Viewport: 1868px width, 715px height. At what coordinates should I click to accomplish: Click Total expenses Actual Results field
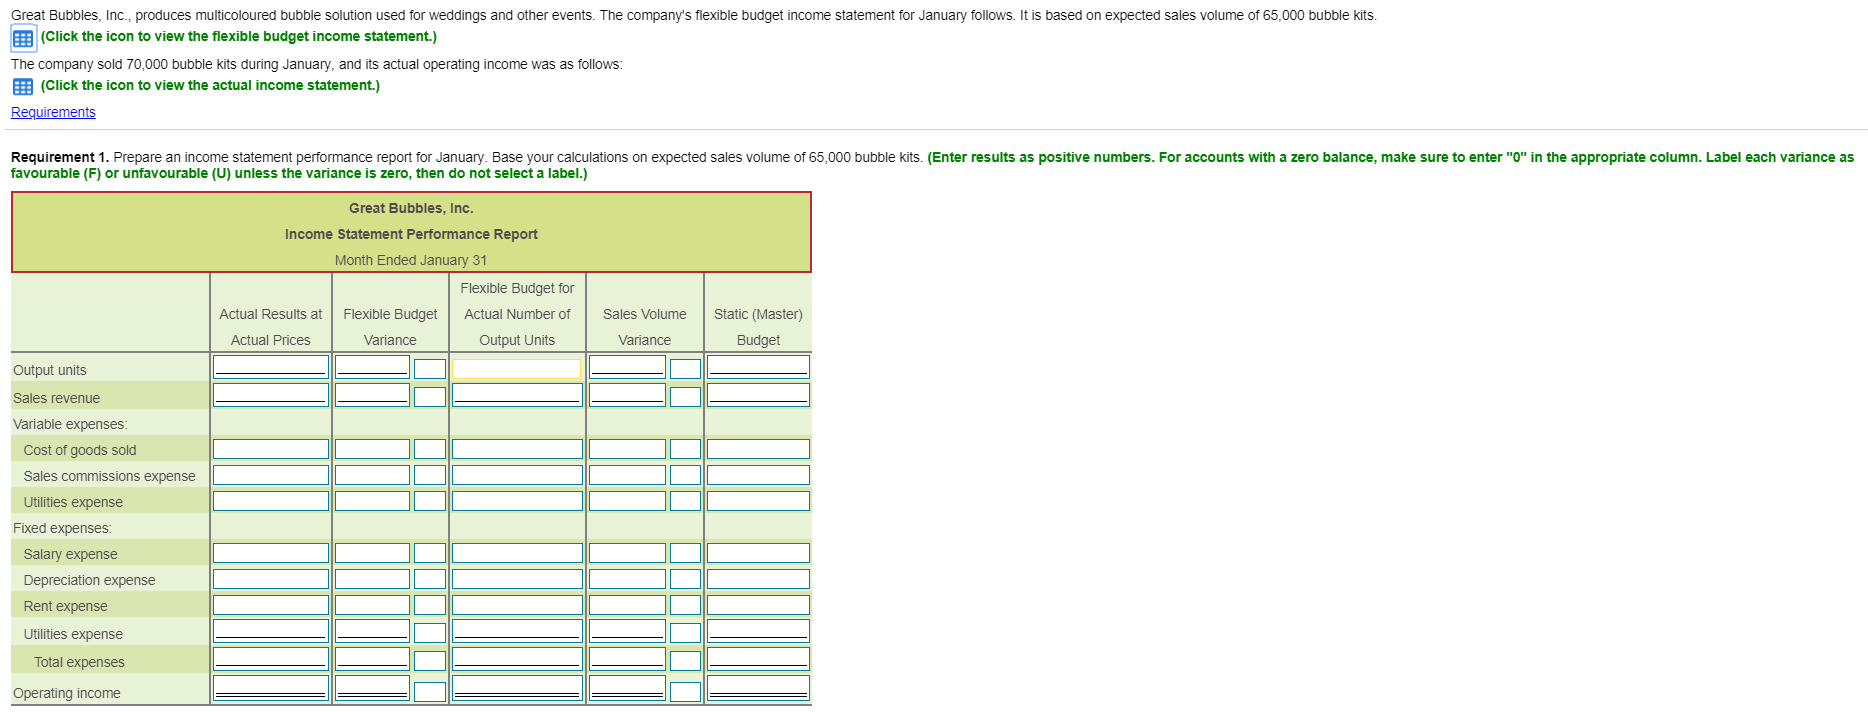pos(271,659)
